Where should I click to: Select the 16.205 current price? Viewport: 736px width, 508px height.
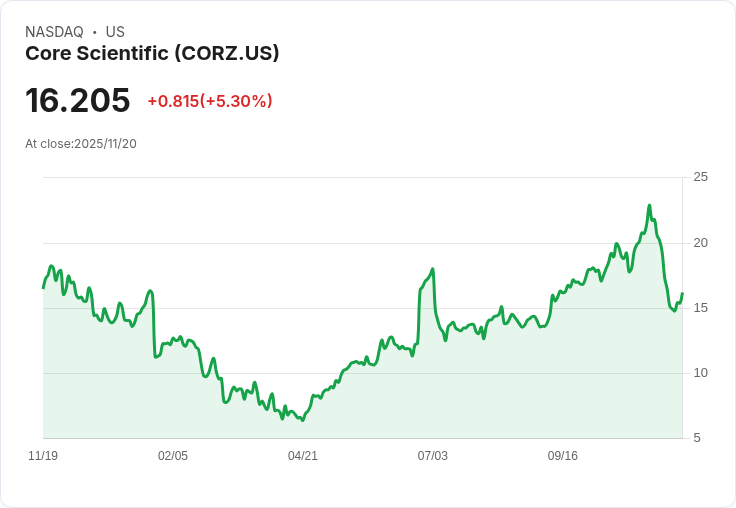[77, 100]
